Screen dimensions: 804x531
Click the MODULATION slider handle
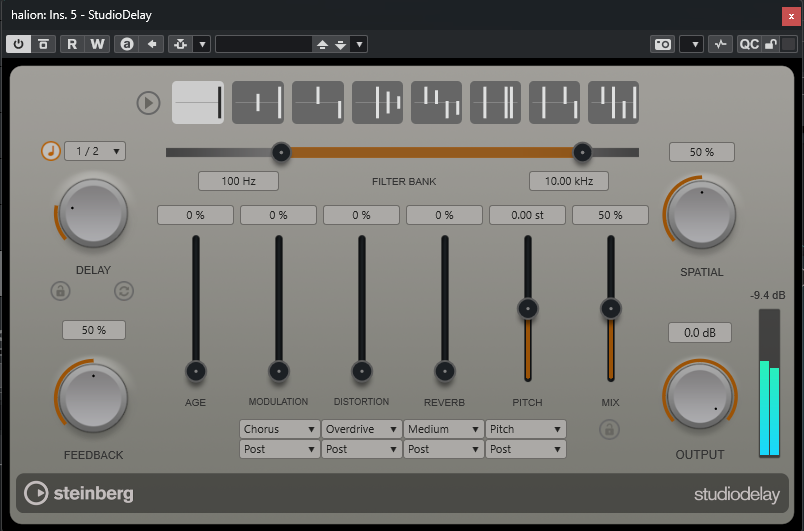[x=279, y=371]
